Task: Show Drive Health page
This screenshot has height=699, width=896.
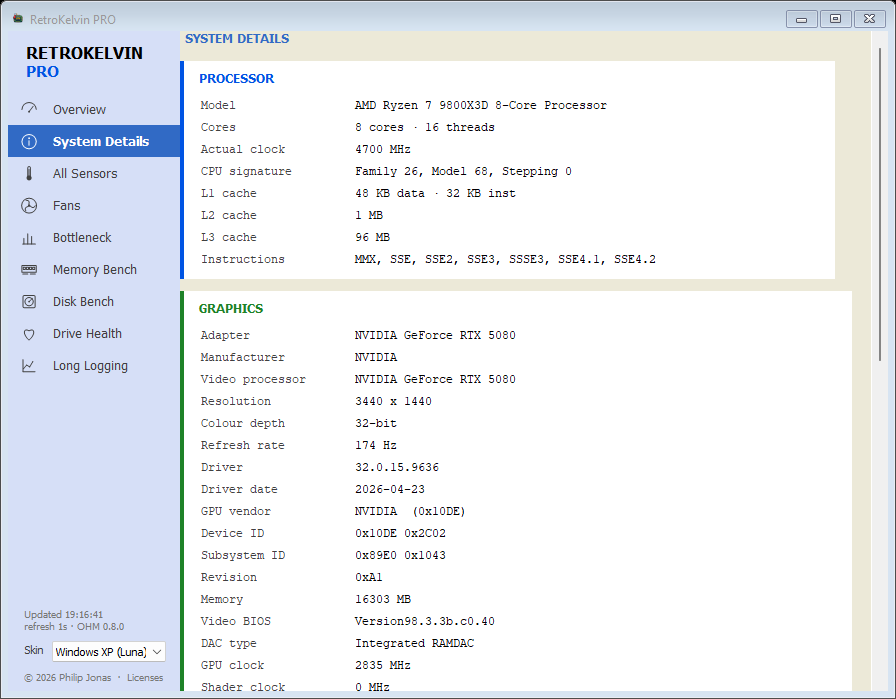Action: pyautogui.click(x=94, y=333)
